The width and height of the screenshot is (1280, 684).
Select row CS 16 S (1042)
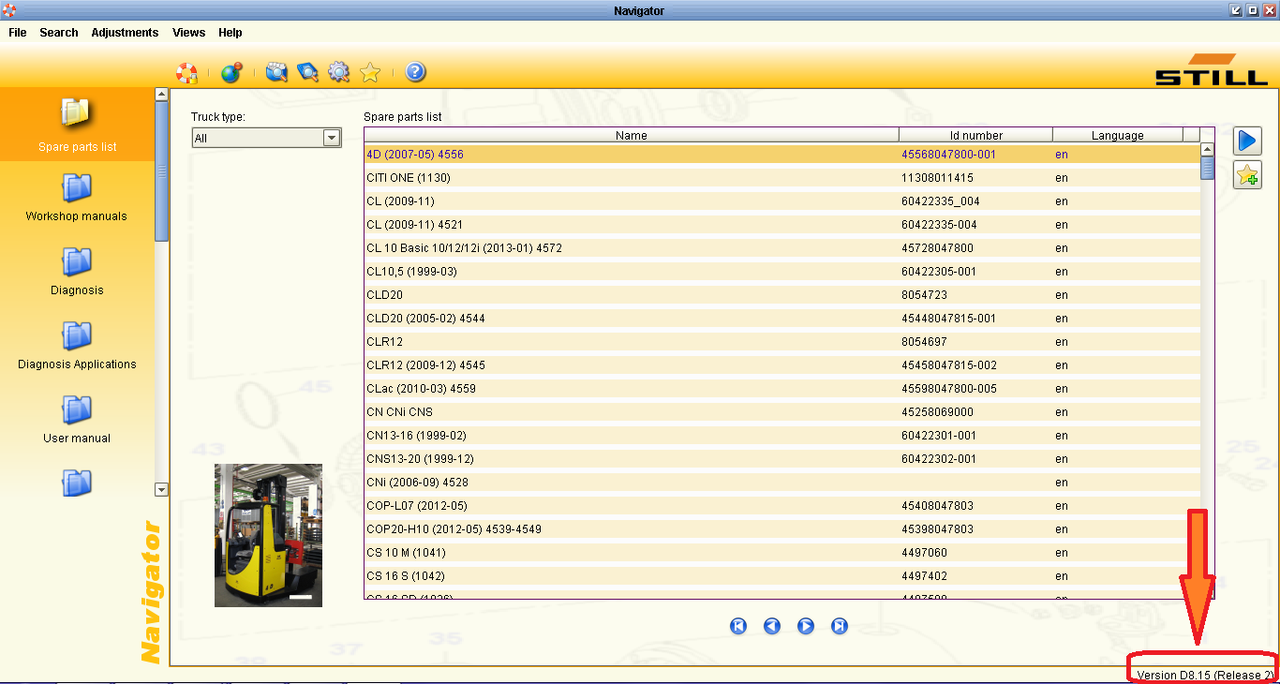tap(782, 576)
